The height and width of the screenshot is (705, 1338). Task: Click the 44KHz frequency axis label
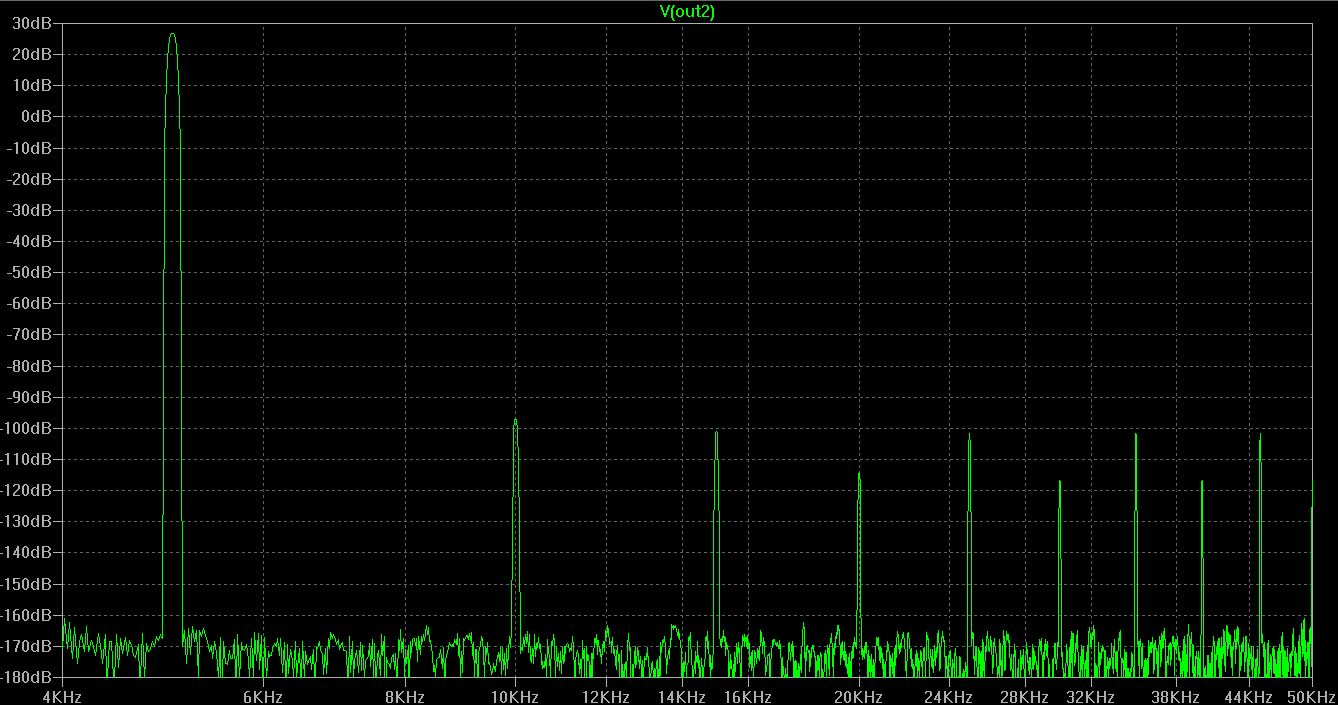tap(1248, 696)
